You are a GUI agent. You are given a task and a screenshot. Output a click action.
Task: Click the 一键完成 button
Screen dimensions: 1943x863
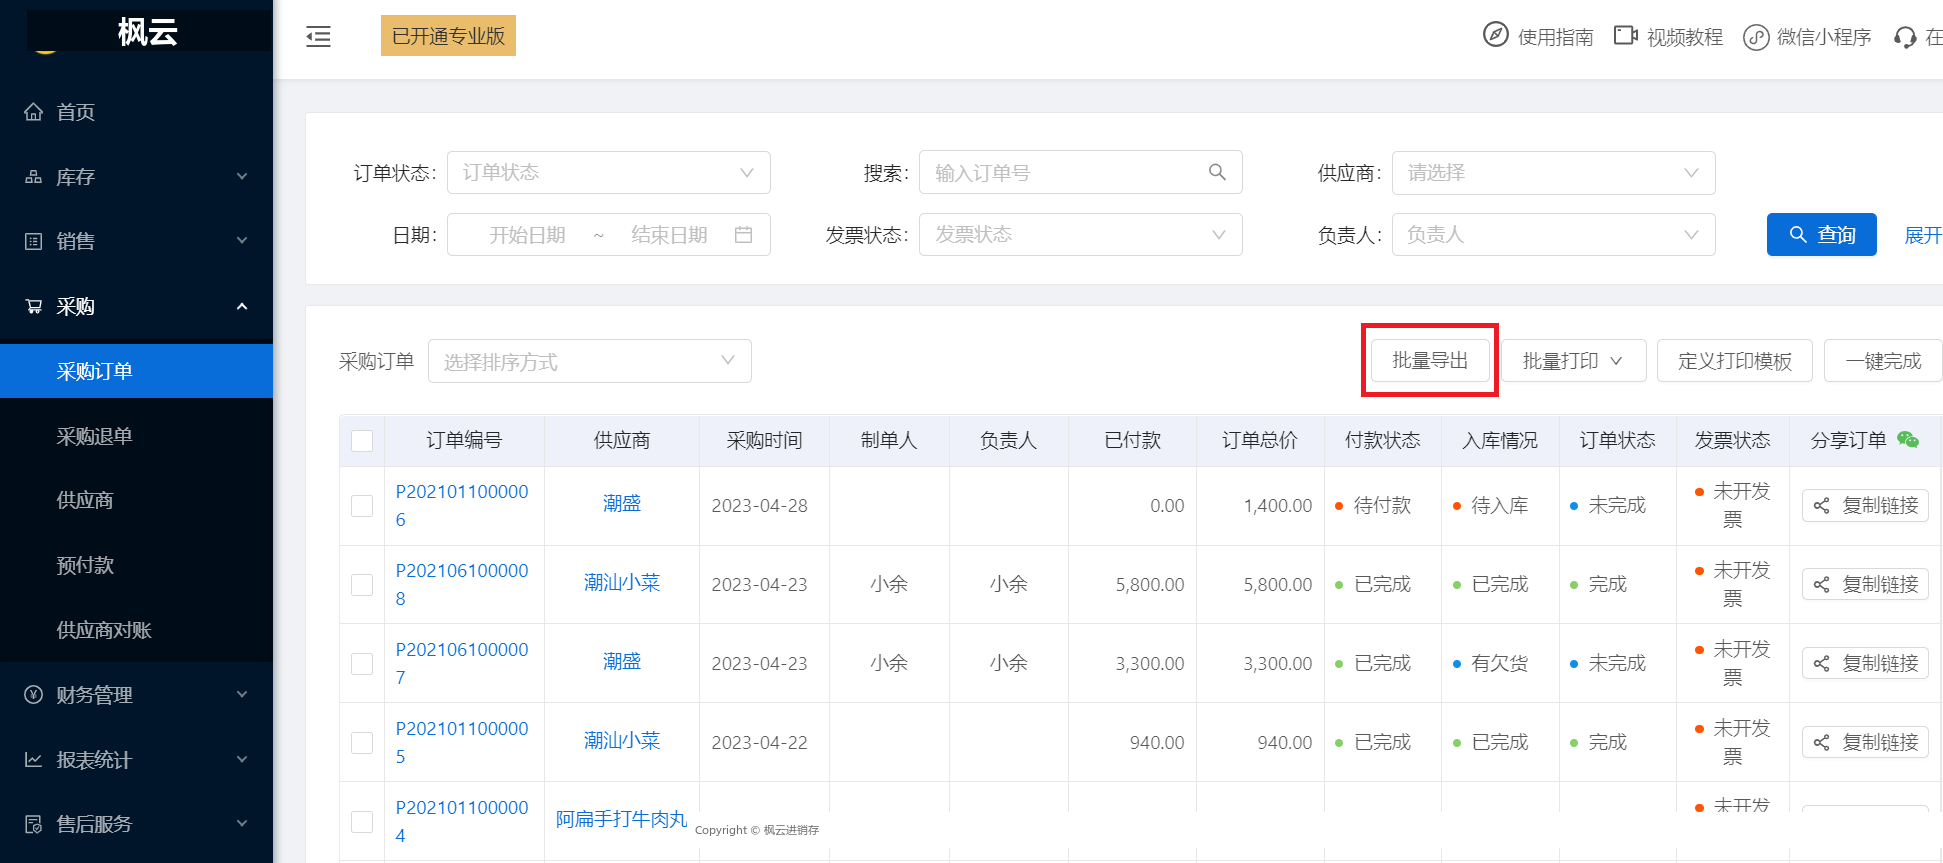[x=1883, y=361]
